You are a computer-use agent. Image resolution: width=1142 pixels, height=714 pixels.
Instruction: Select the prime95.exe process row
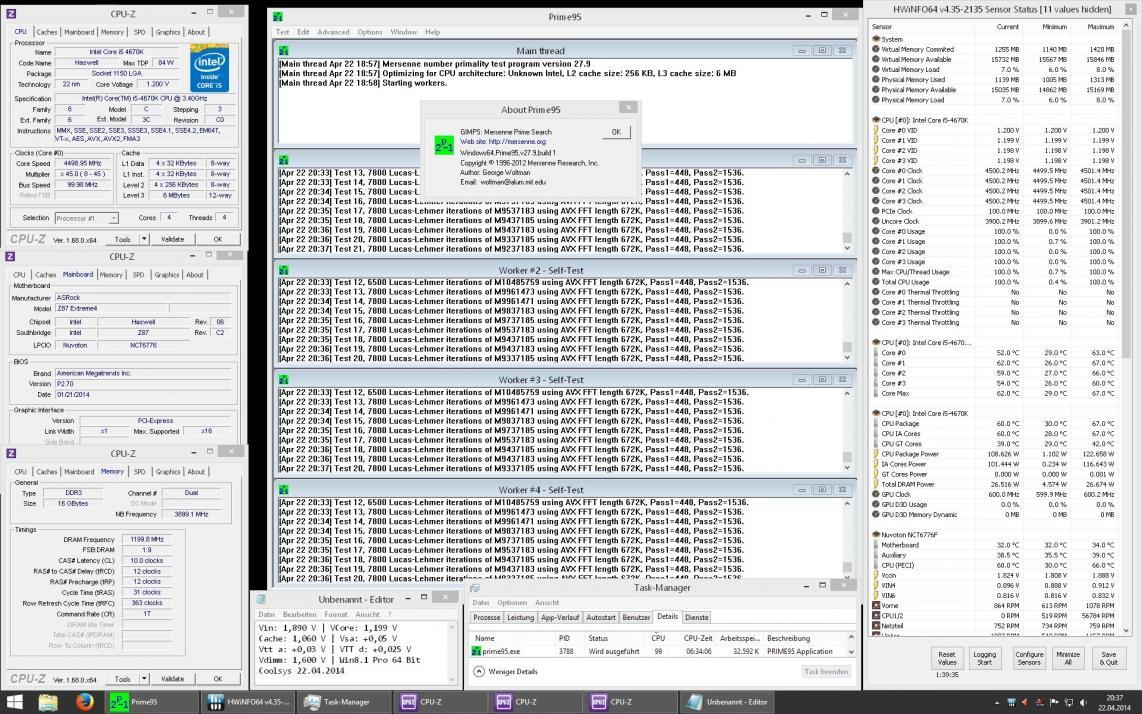point(658,651)
